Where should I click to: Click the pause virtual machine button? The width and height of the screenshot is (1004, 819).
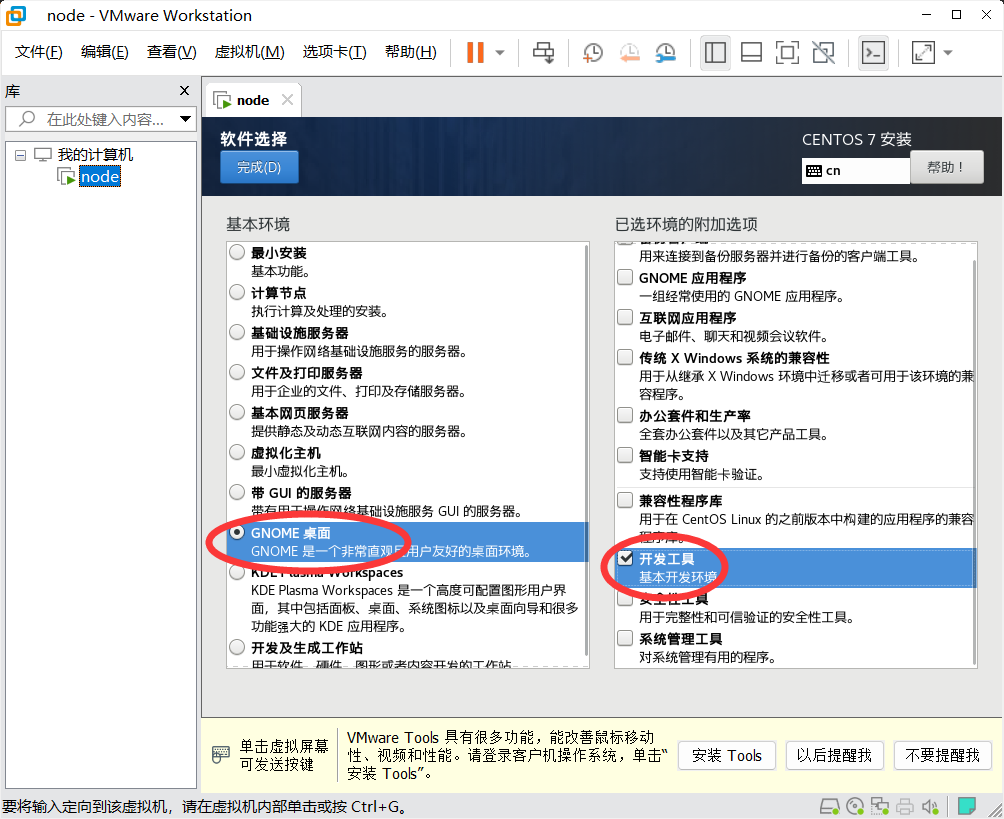[475, 53]
